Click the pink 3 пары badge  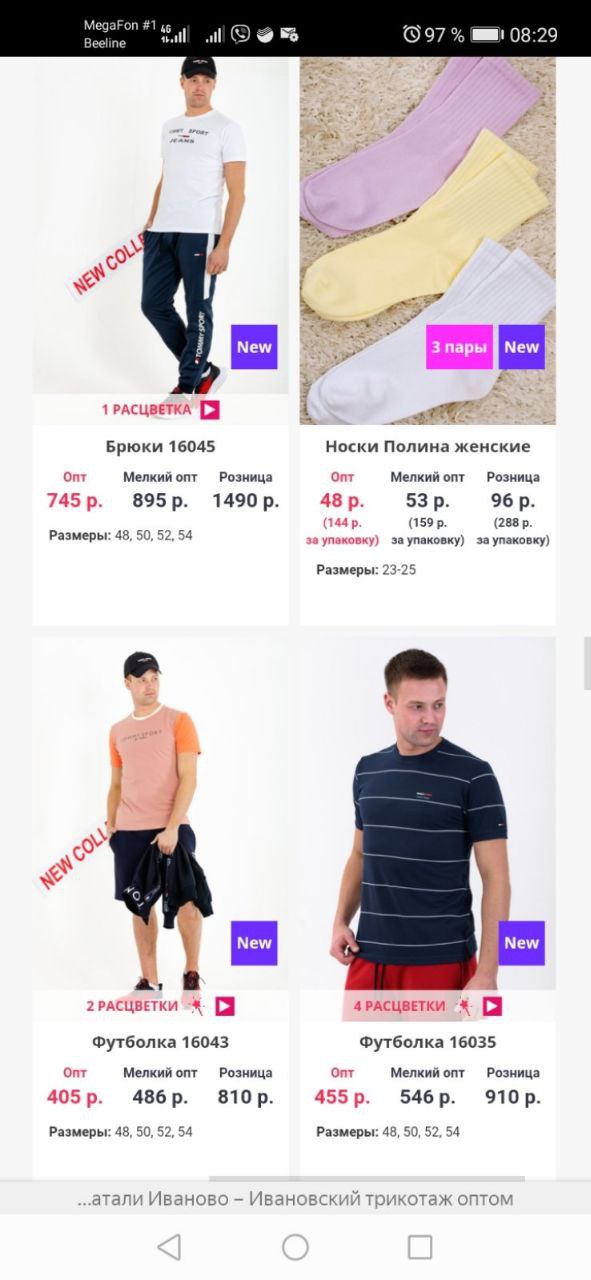click(x=459, y=347)
